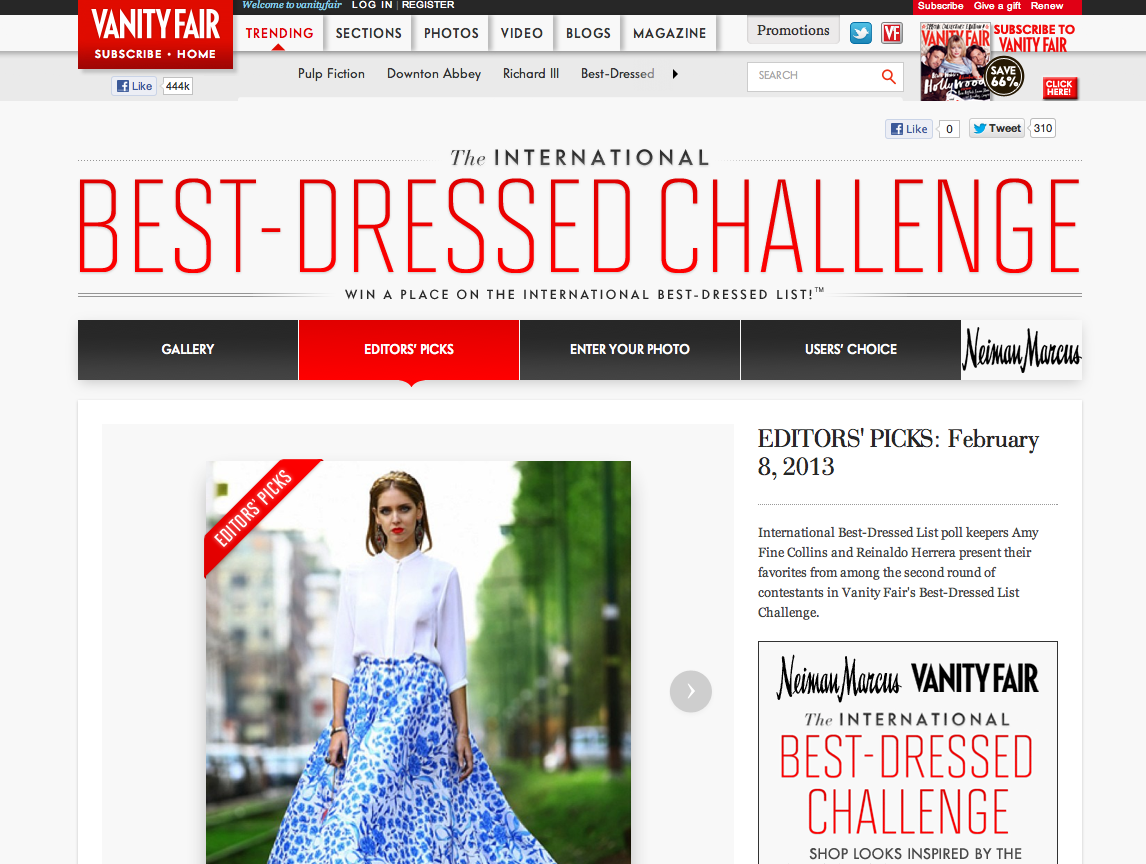1146x864 pixels.
Task: Click the Neiman Marcus logo in navigation
Action: click(x=1021, y=350)
